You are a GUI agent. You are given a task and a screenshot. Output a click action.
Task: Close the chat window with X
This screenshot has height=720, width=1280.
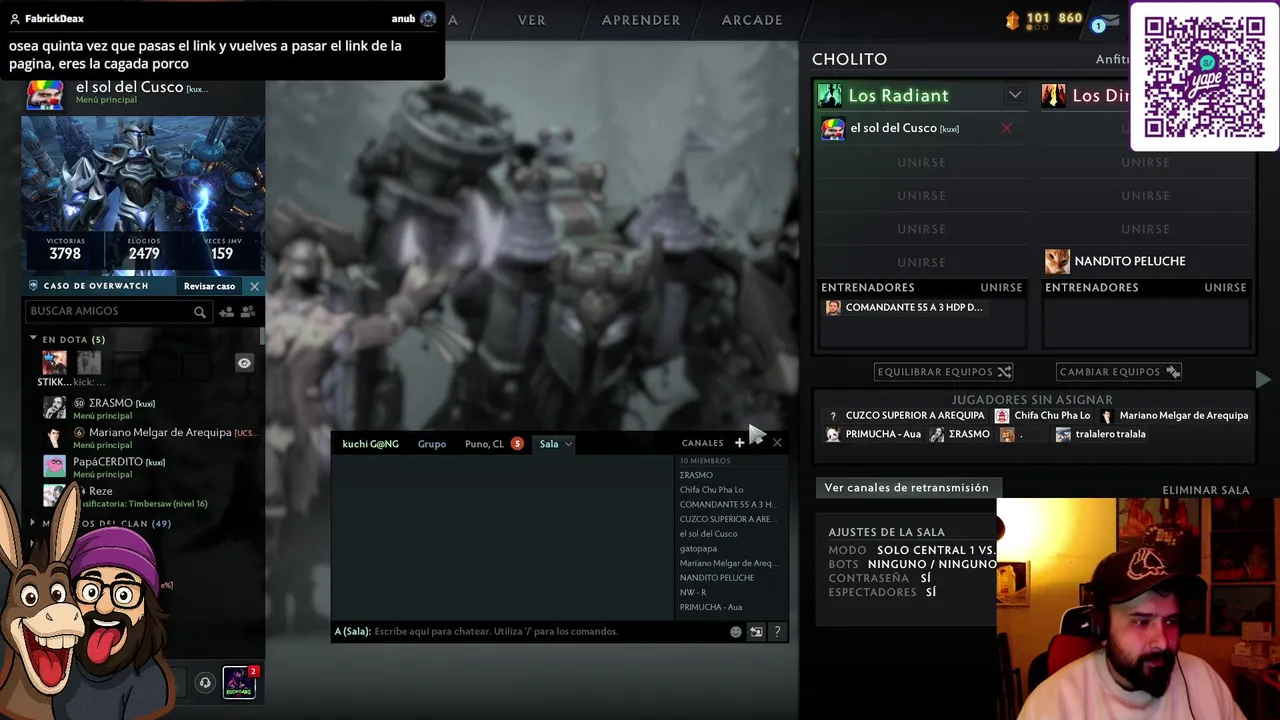pyautogui.click(x=777, y=443)
